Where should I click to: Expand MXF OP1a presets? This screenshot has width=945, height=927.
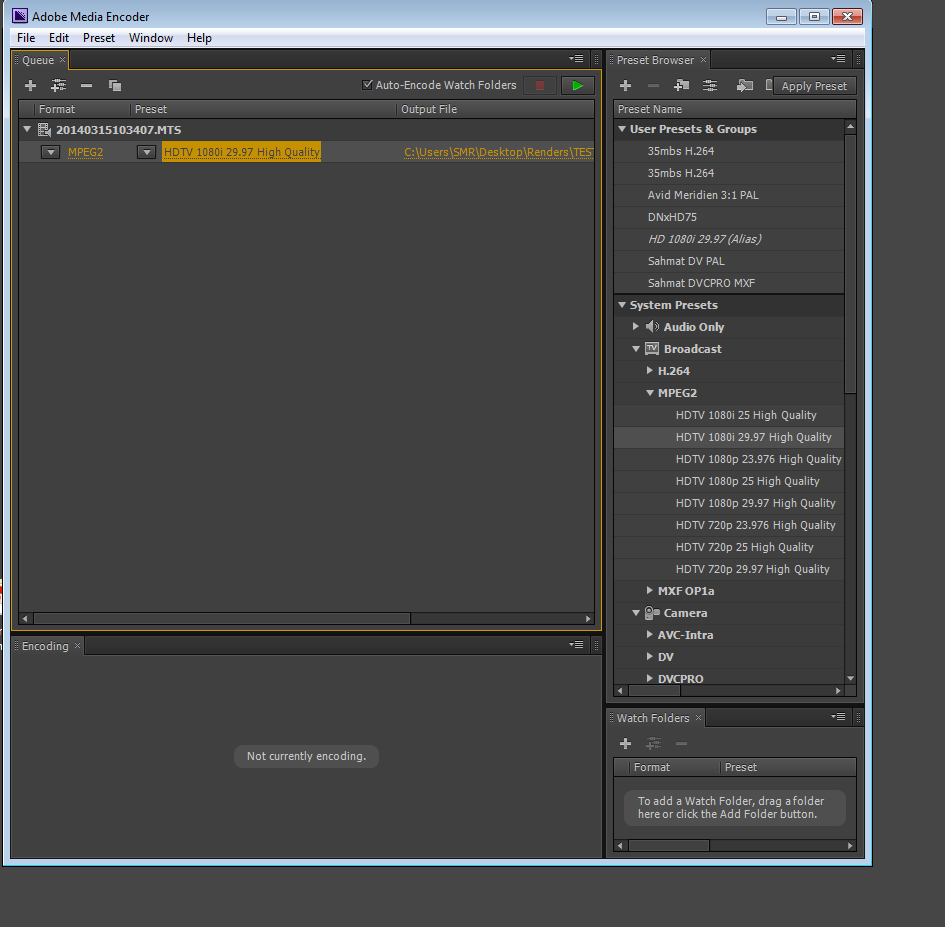point(649,590)
